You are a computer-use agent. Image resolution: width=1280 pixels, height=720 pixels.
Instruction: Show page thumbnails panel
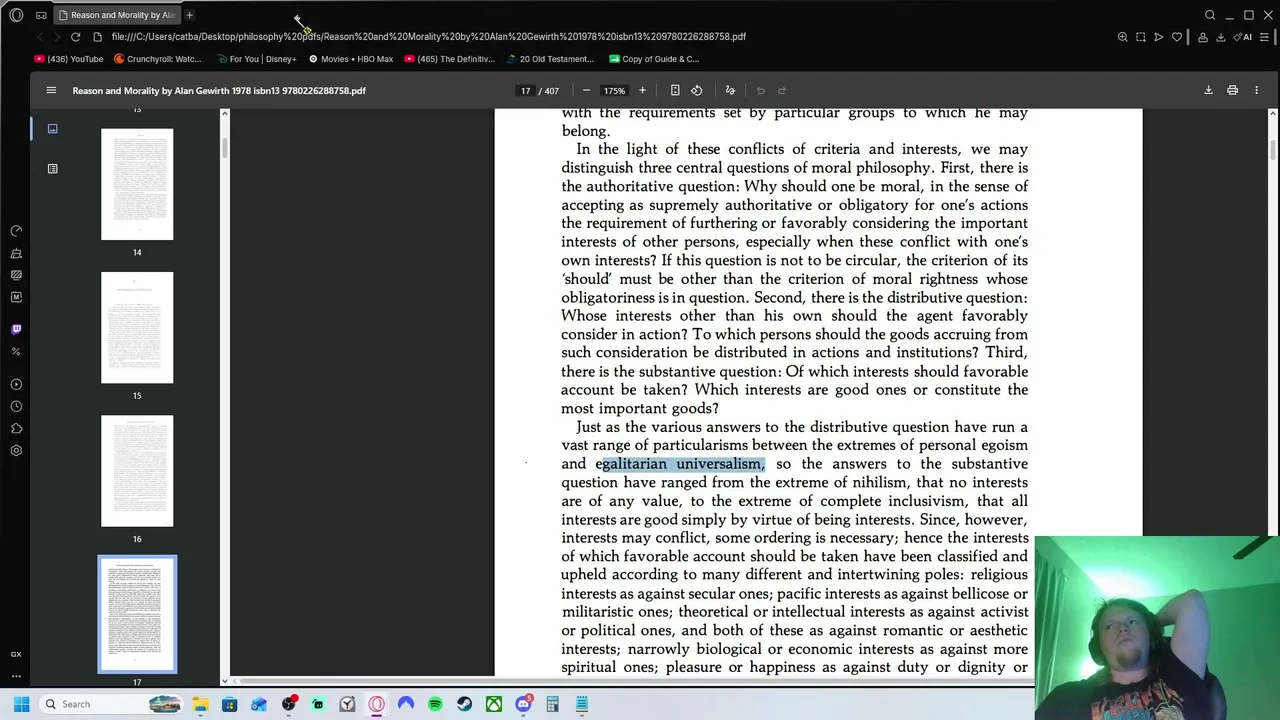coord(52,129)
